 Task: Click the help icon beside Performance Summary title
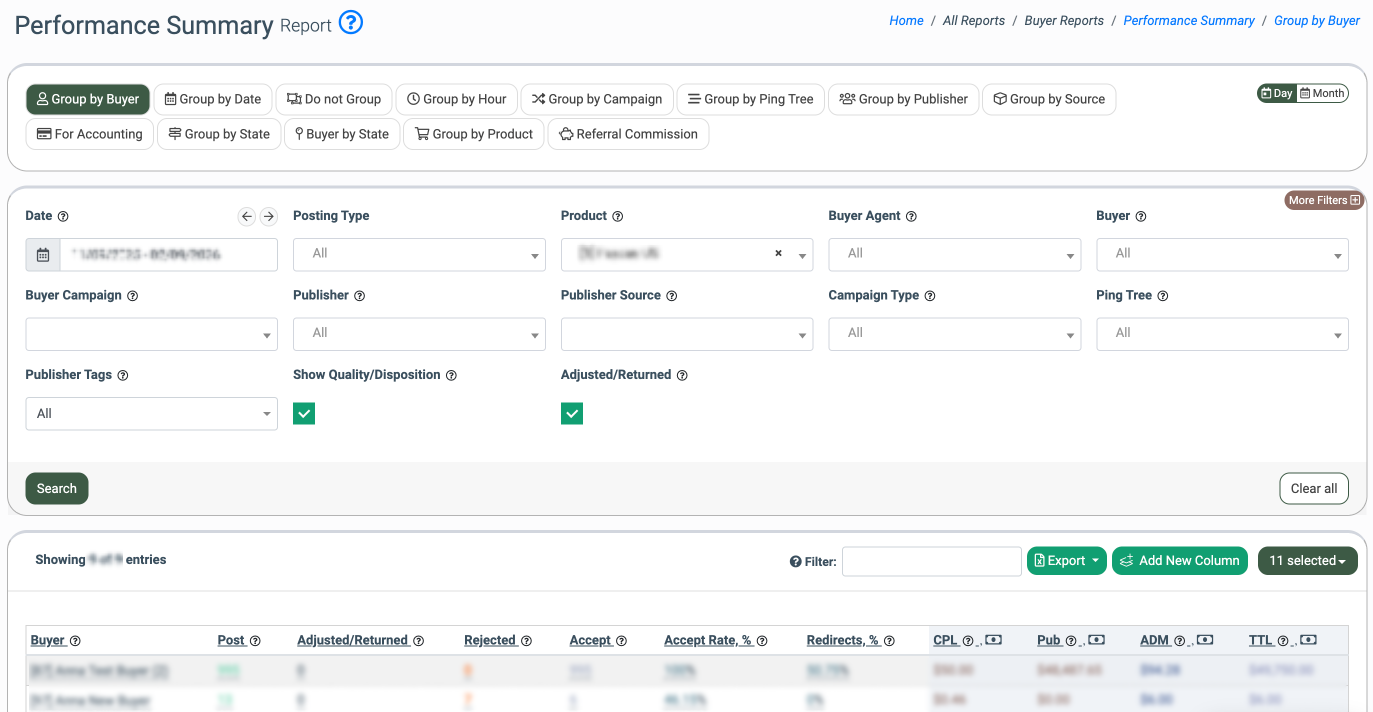pyautogui.click(x=350, y=23)
